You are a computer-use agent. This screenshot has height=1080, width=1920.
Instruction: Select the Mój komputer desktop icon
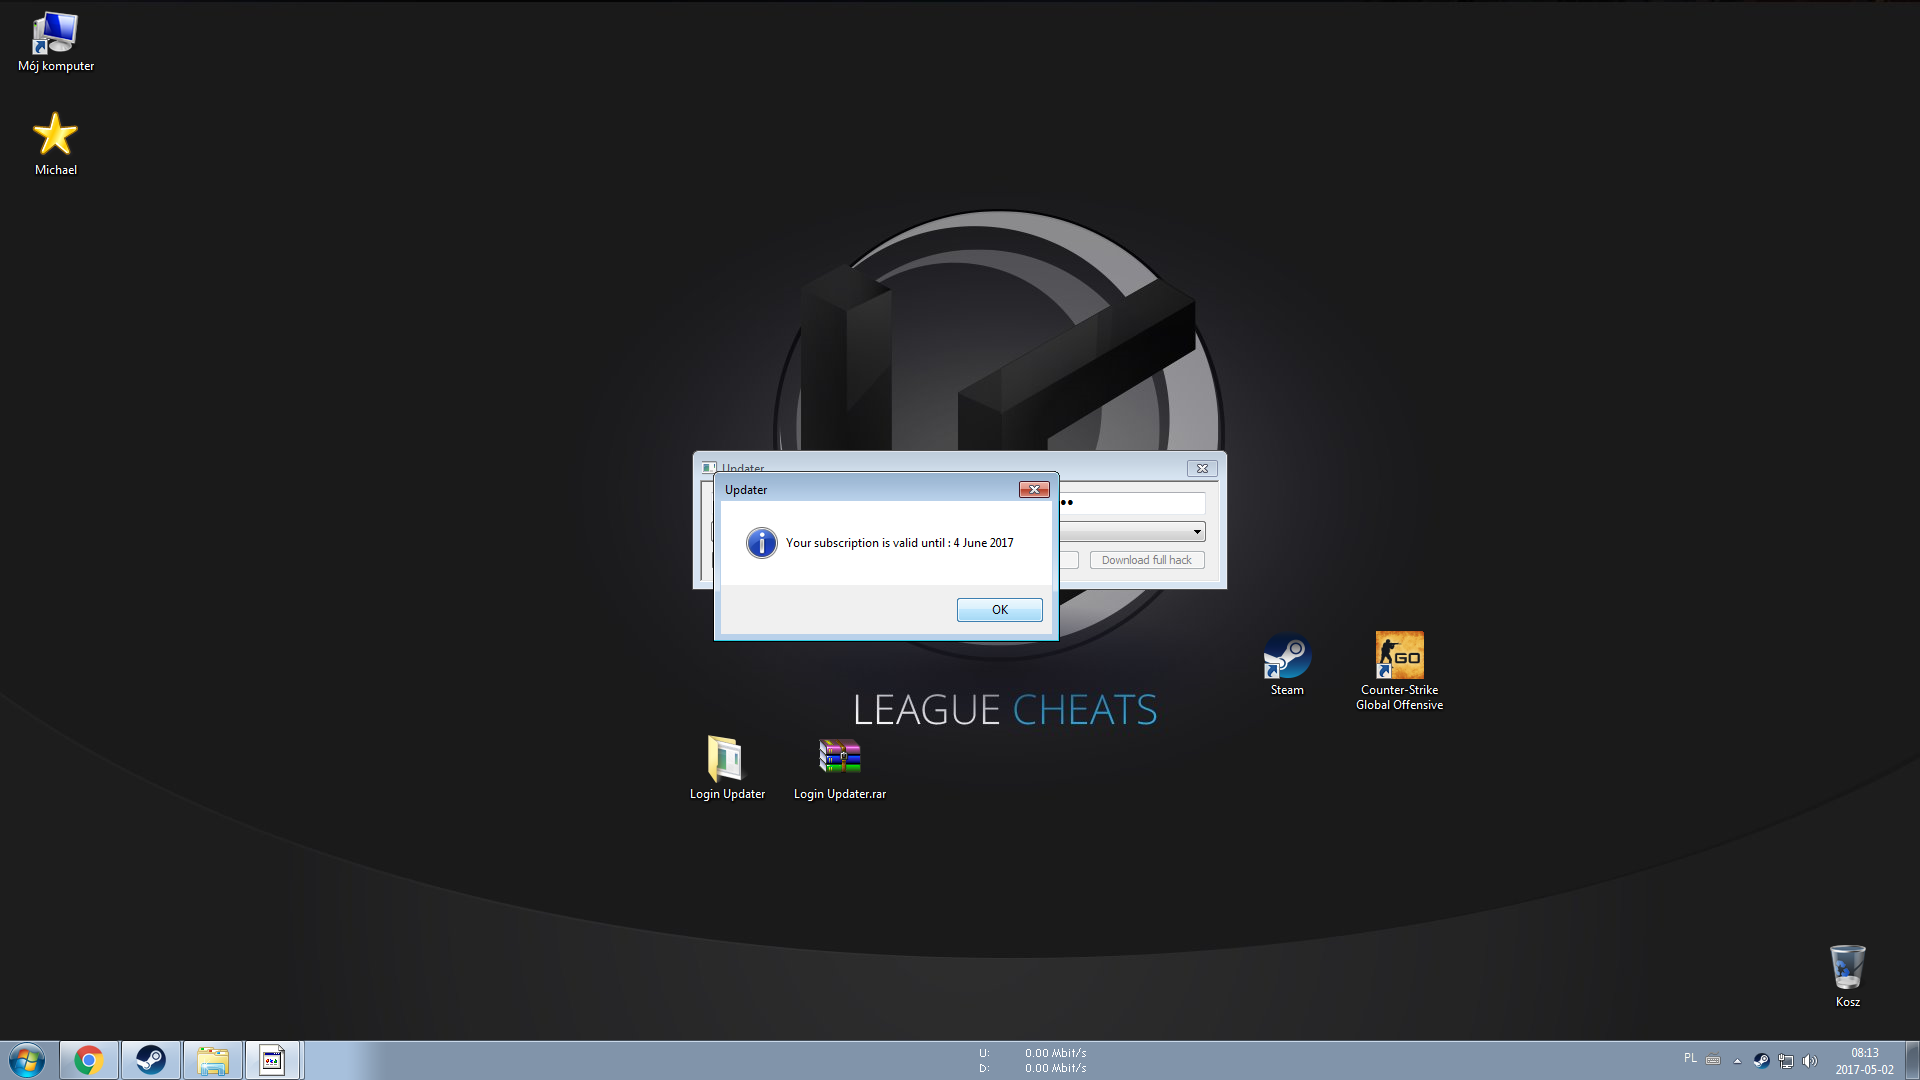pos(56,43)
